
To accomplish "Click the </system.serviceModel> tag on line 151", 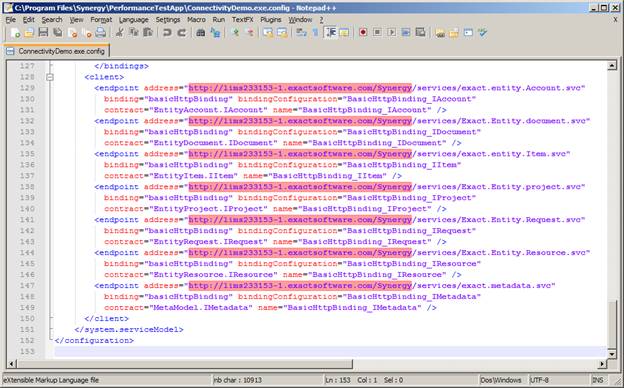I will click(129, 330).
